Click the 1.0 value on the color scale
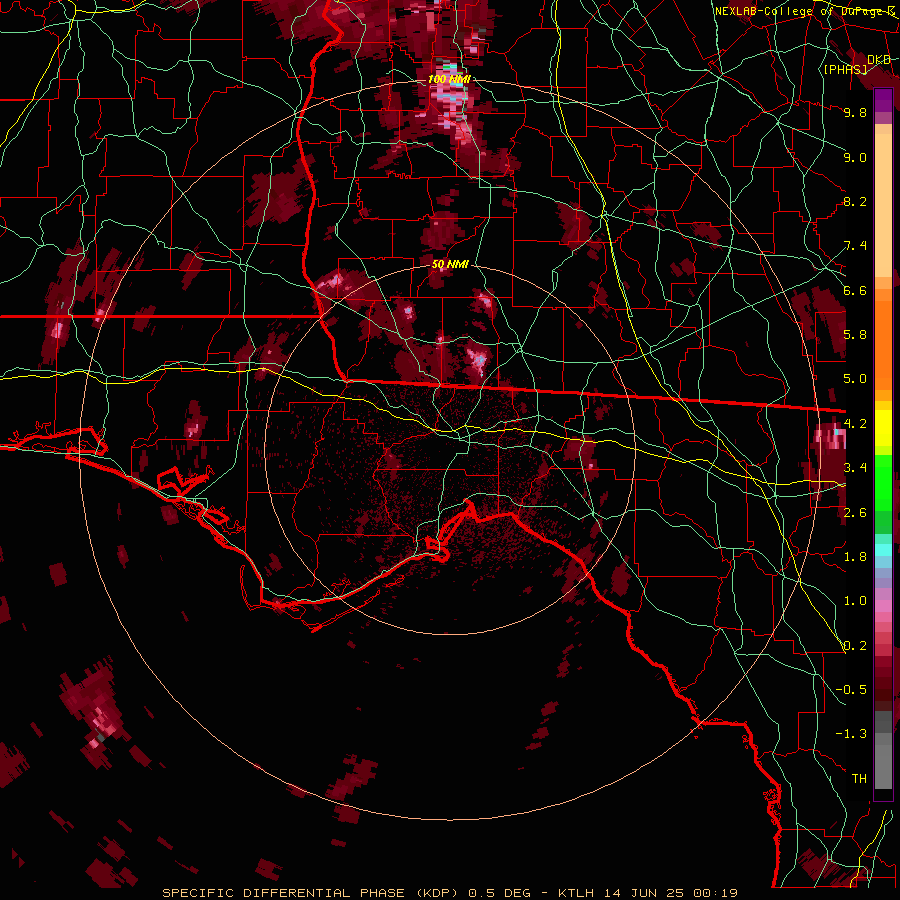This screenshot has width=900, height=900. coord(855,601)
